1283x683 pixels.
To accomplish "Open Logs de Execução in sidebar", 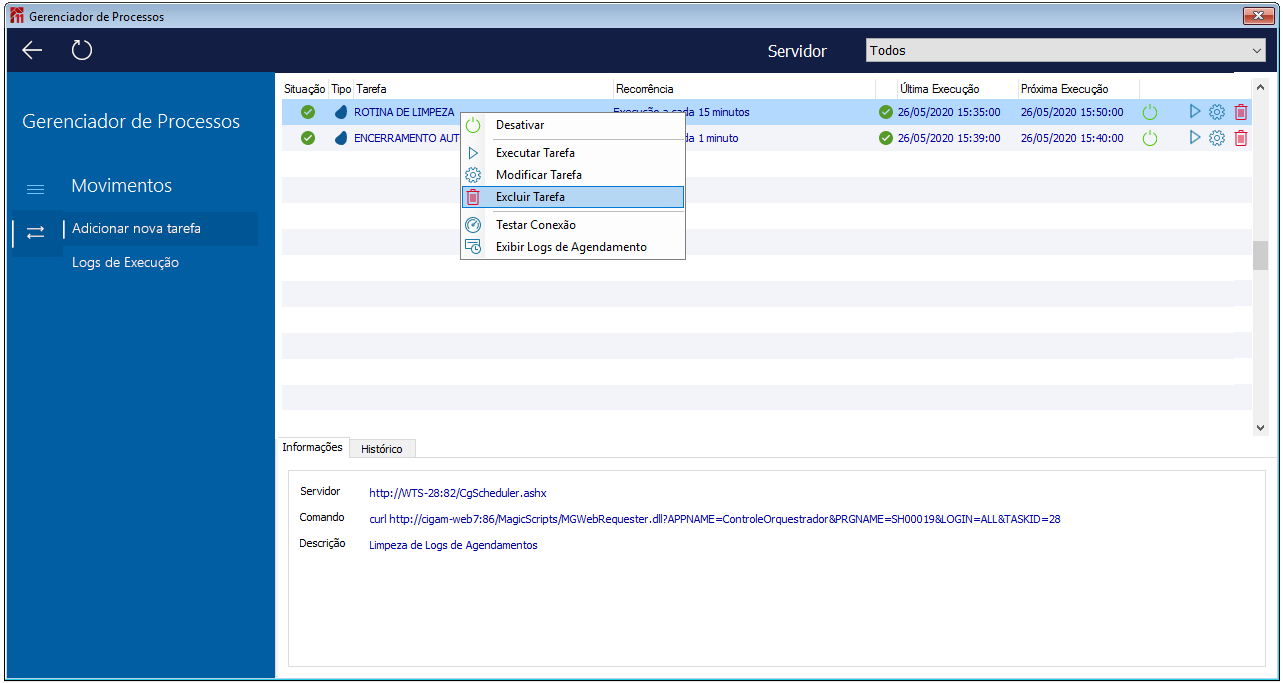I will tap(125, 263).
